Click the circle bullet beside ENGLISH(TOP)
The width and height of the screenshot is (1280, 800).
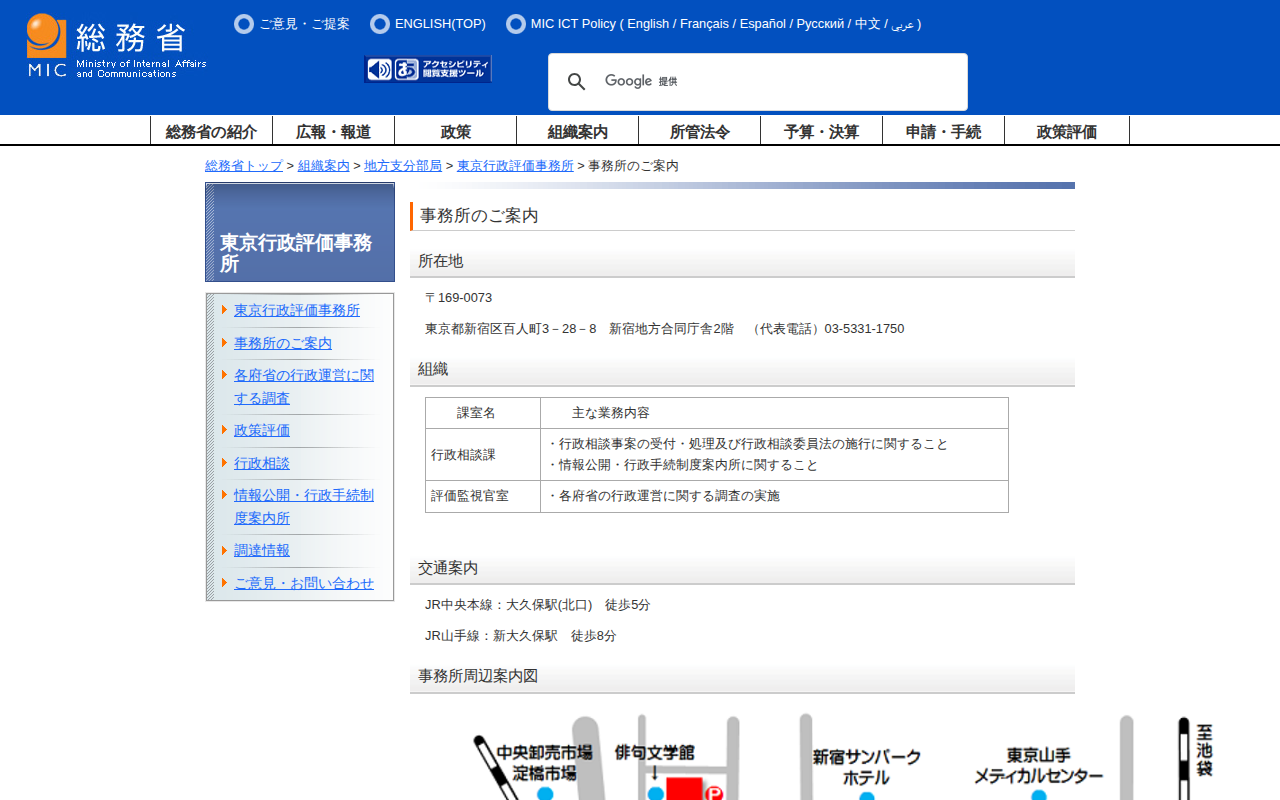380,24
